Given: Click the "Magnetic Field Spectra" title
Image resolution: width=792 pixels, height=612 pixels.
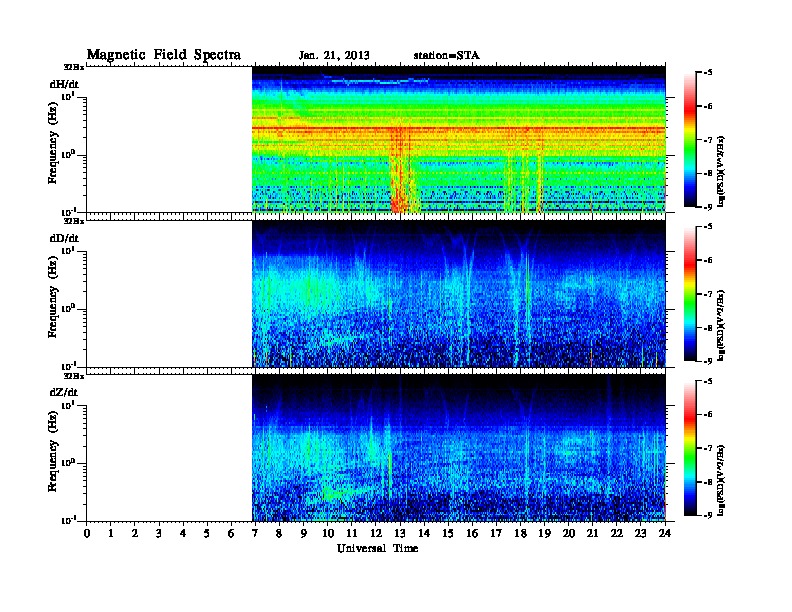Looking at the screenshot, I should (x=164, y=55).
